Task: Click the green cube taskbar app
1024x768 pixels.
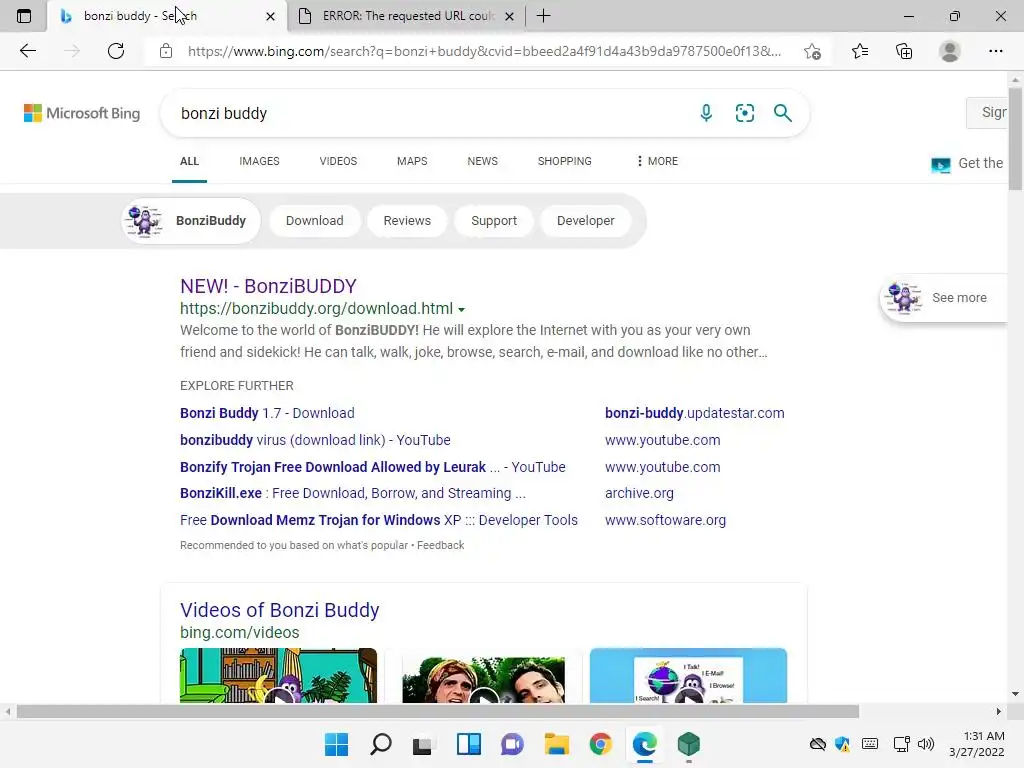Action: tap(688, 744)
